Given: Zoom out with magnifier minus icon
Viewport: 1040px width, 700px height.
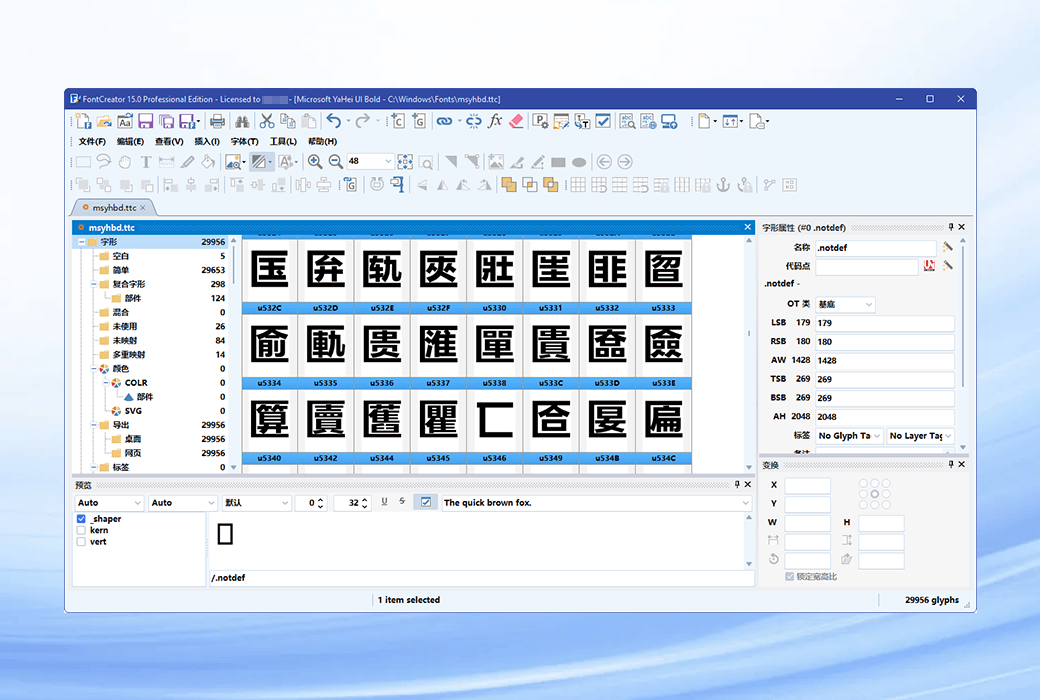Looking at the screenshot, I should [336, 161].
